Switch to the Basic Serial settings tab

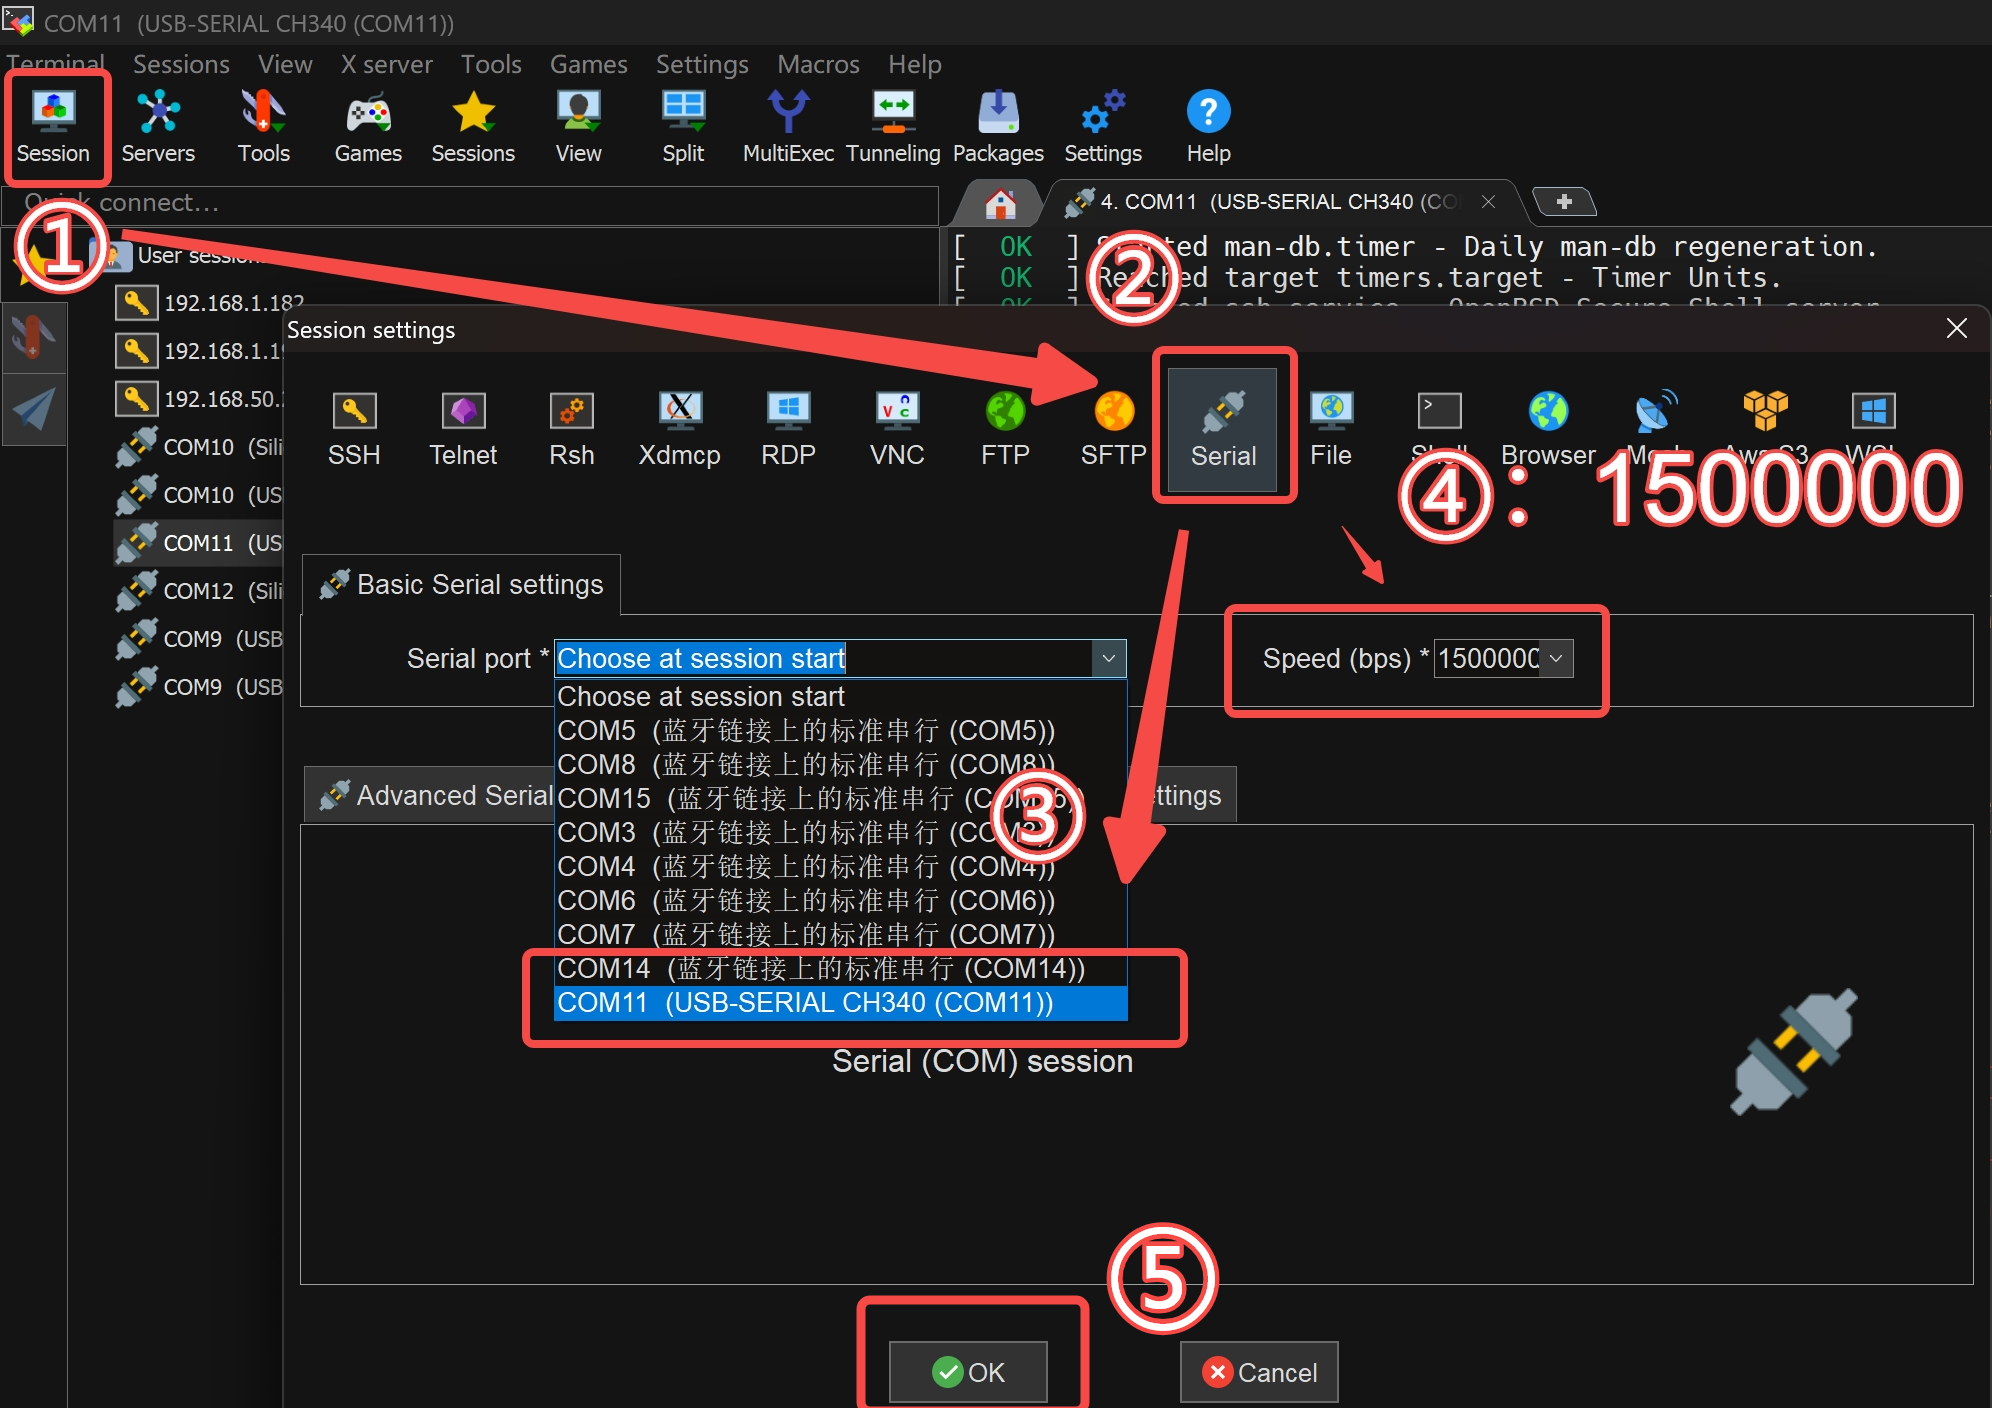click(x=462, y=585)
